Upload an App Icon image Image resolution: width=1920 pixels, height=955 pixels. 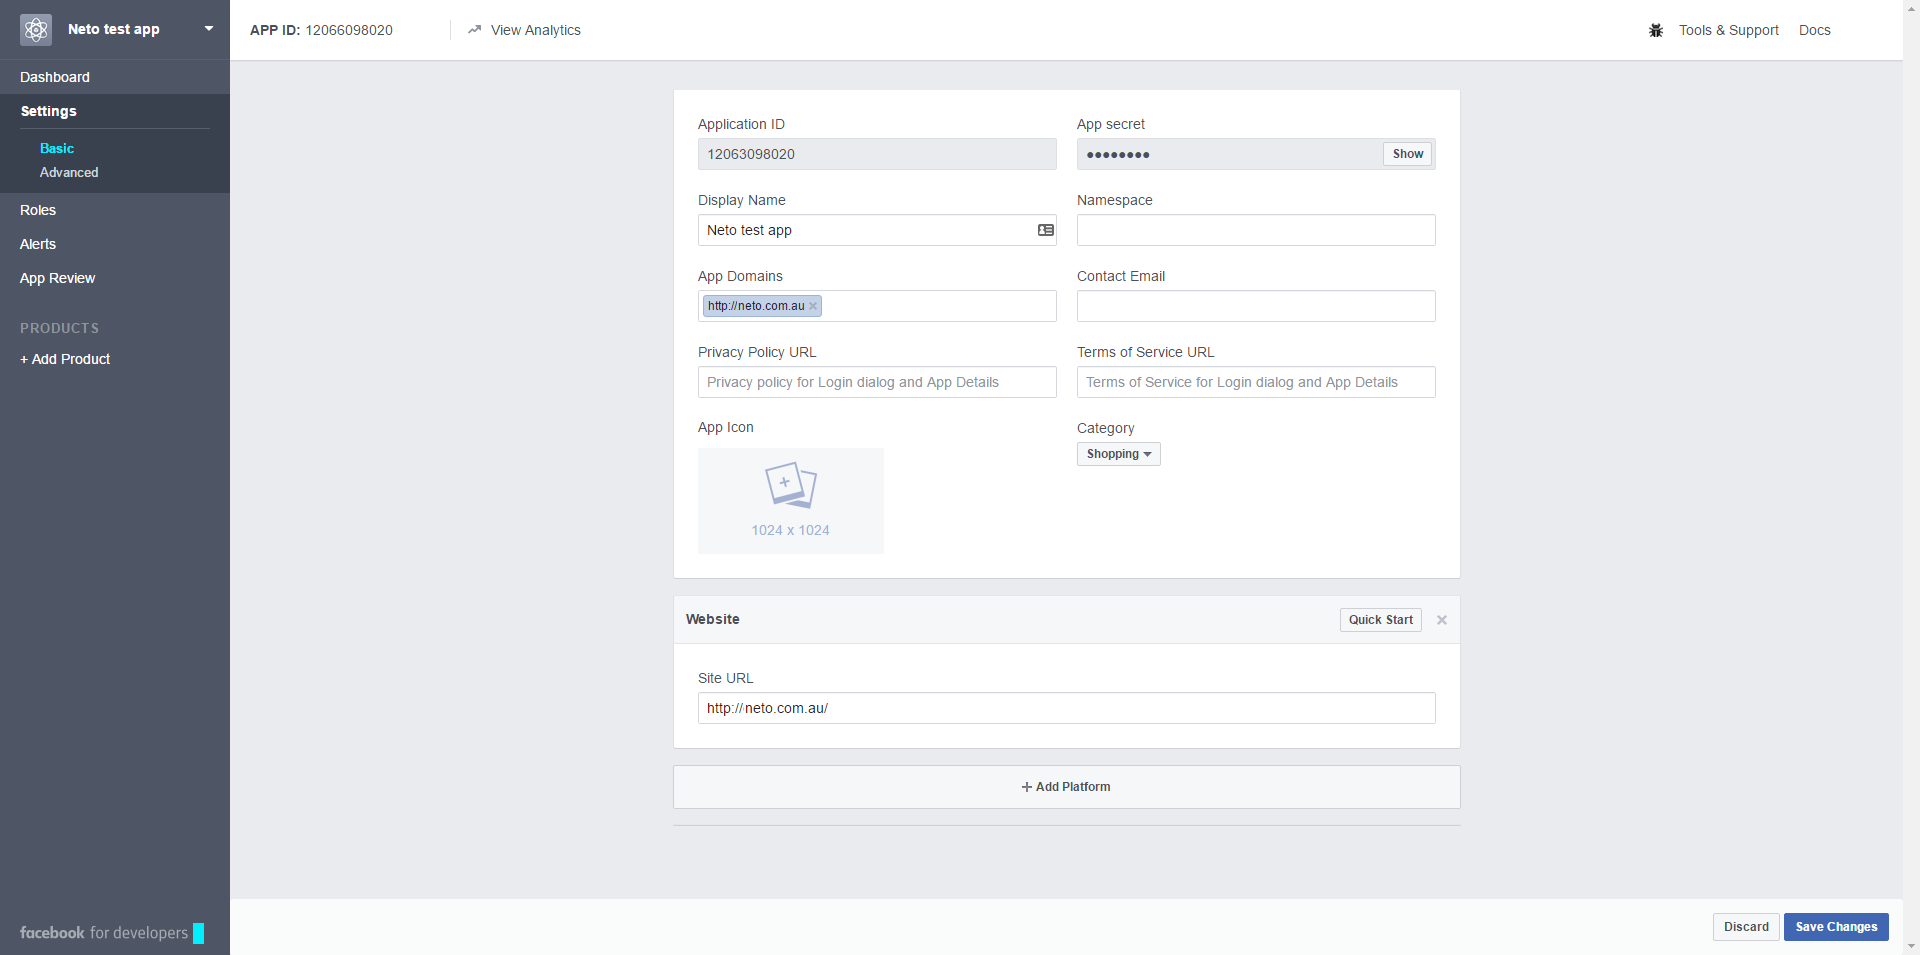click(791, 501)
